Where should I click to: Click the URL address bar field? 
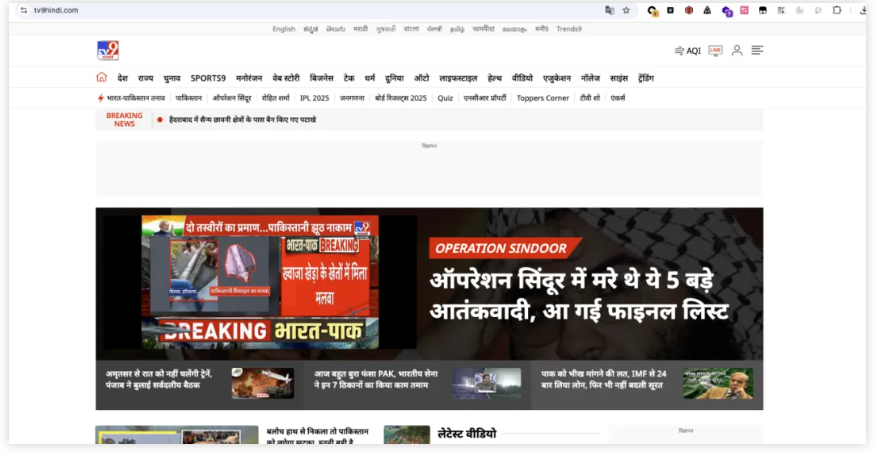click(300, 10)
